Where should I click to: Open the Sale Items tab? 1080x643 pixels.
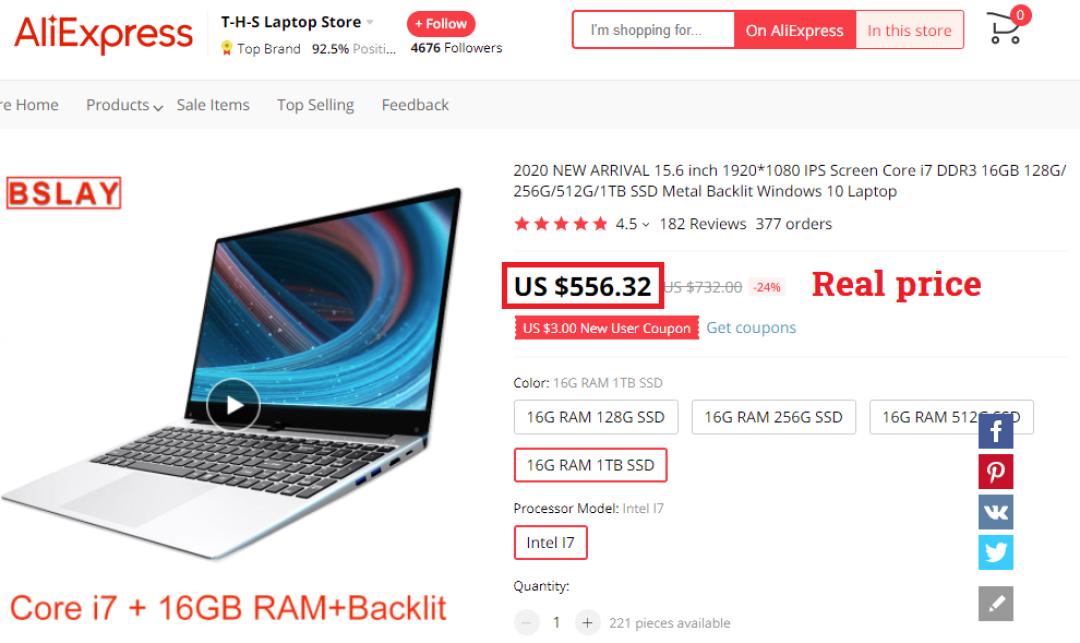(213, 105)
